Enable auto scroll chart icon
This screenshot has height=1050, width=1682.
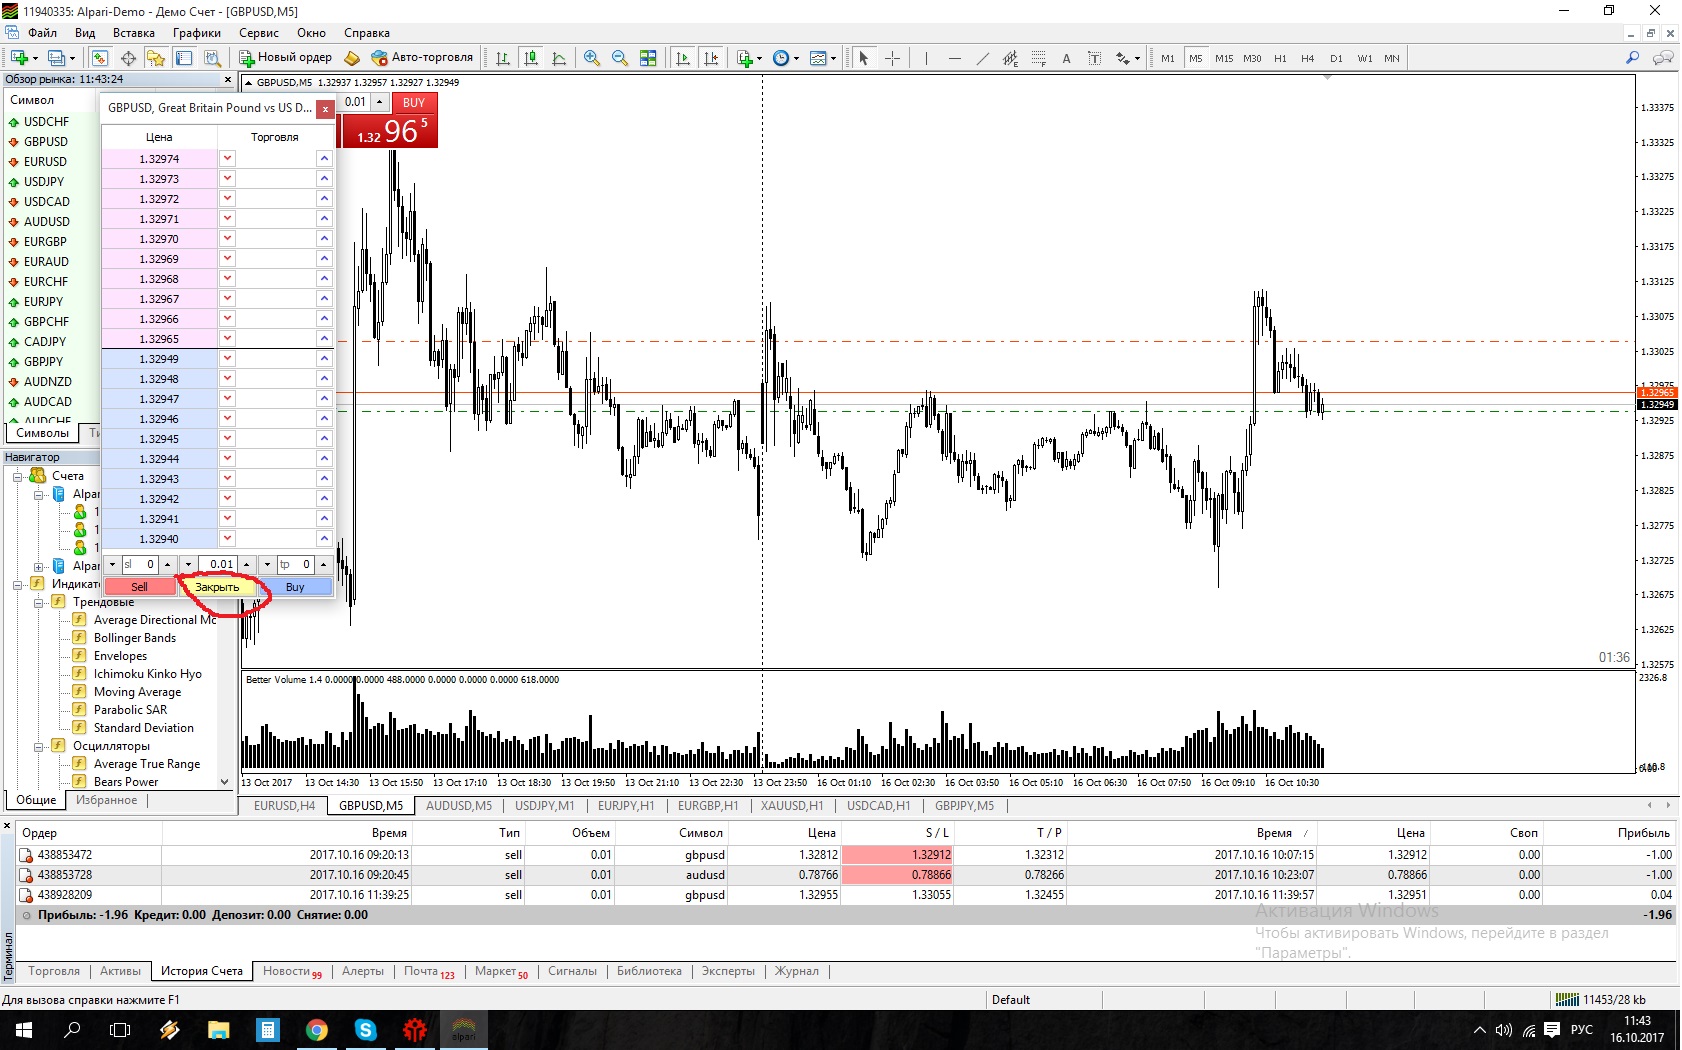(x=683, y=58)
